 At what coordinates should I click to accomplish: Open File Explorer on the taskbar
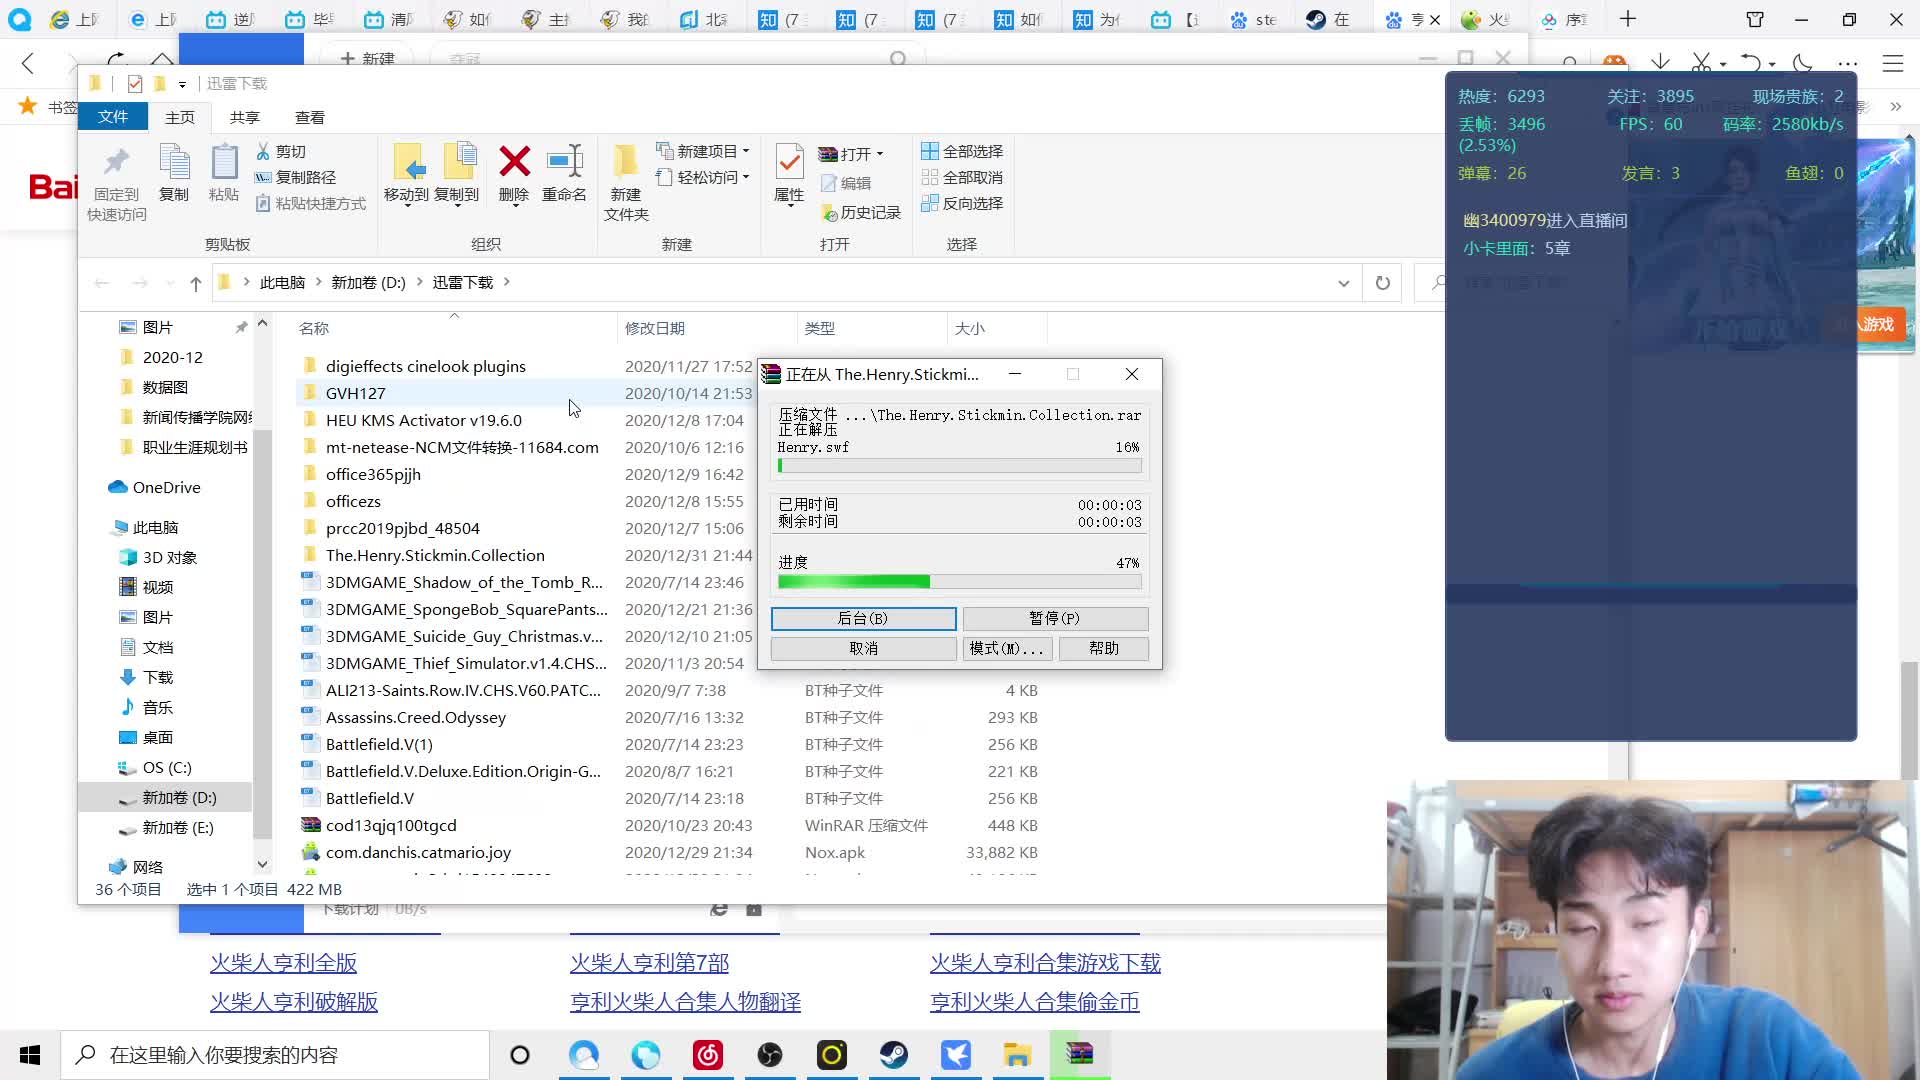tap(1018, 1055)
